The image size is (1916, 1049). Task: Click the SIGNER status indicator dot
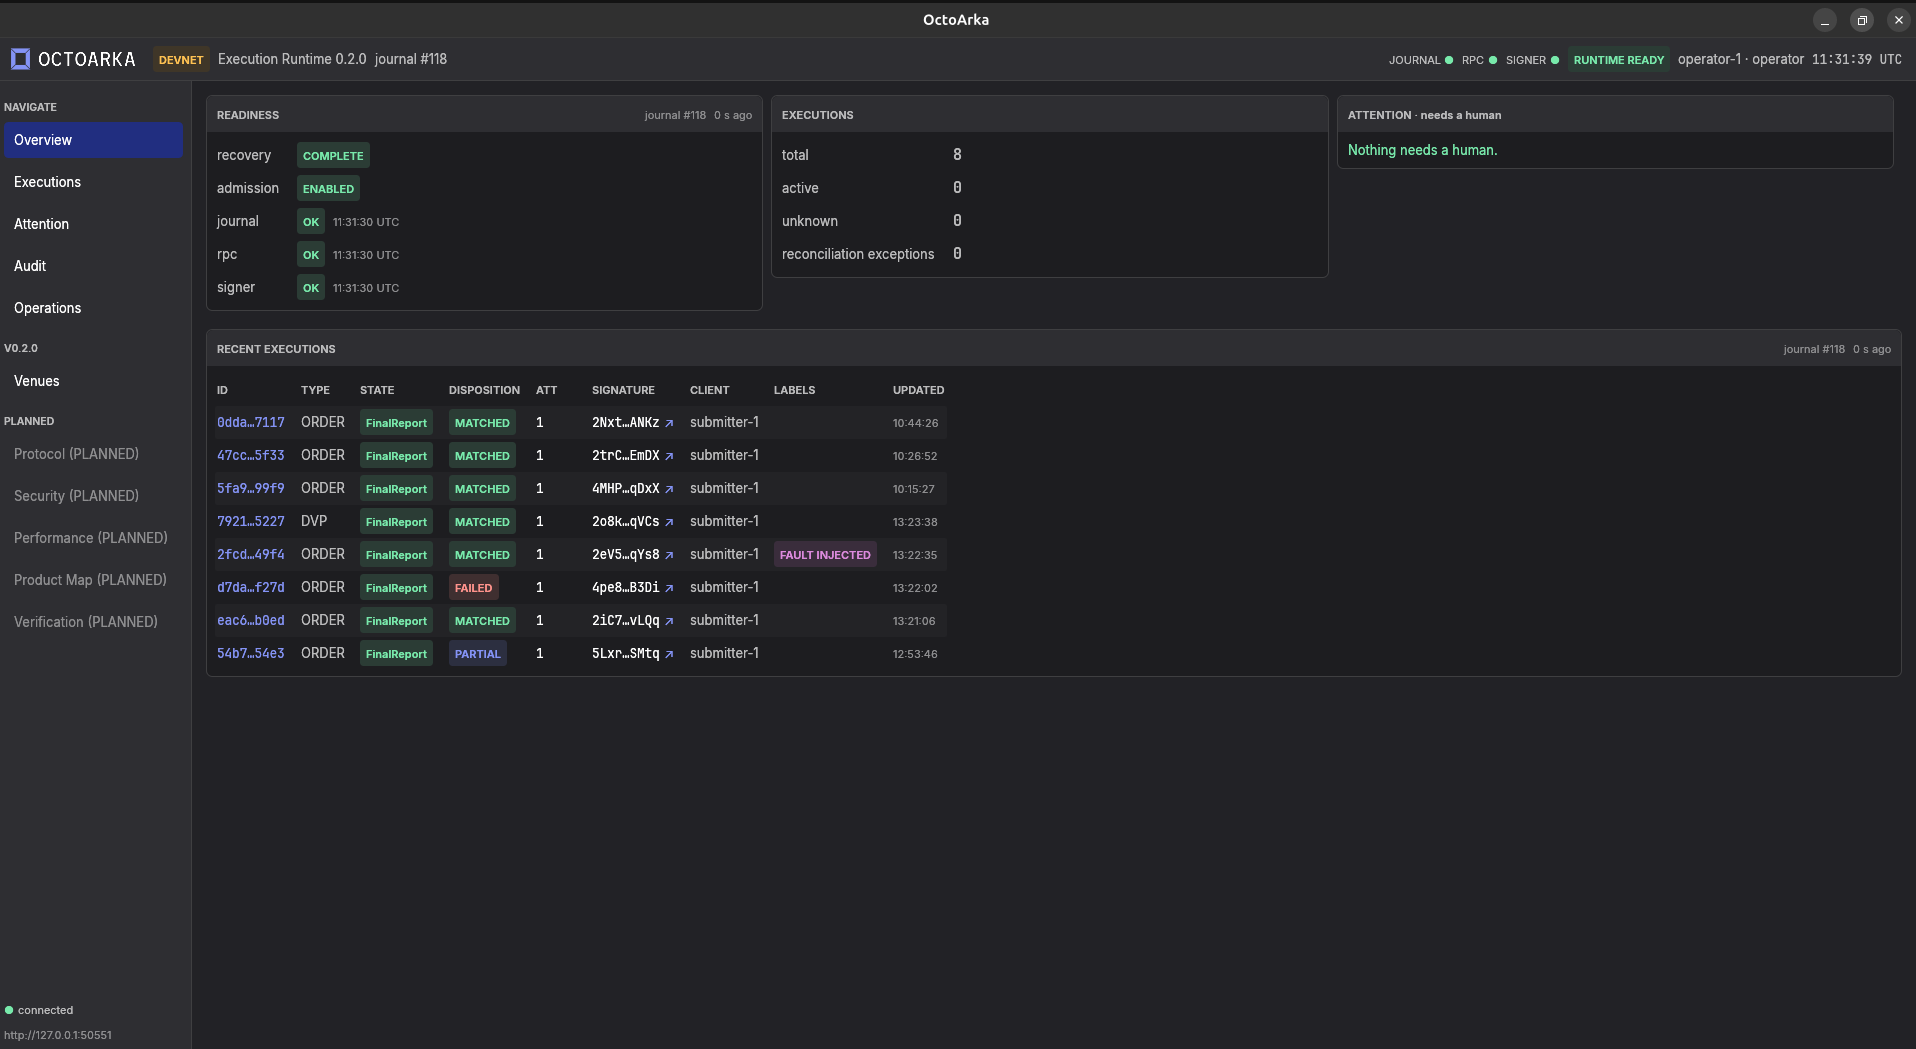click(1555, 60)
